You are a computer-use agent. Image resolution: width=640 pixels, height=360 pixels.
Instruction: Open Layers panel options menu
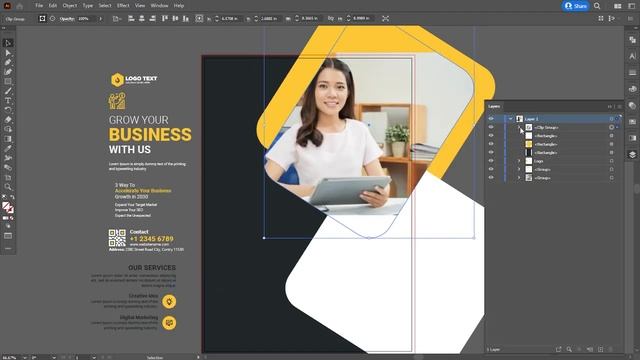(619, 107)
